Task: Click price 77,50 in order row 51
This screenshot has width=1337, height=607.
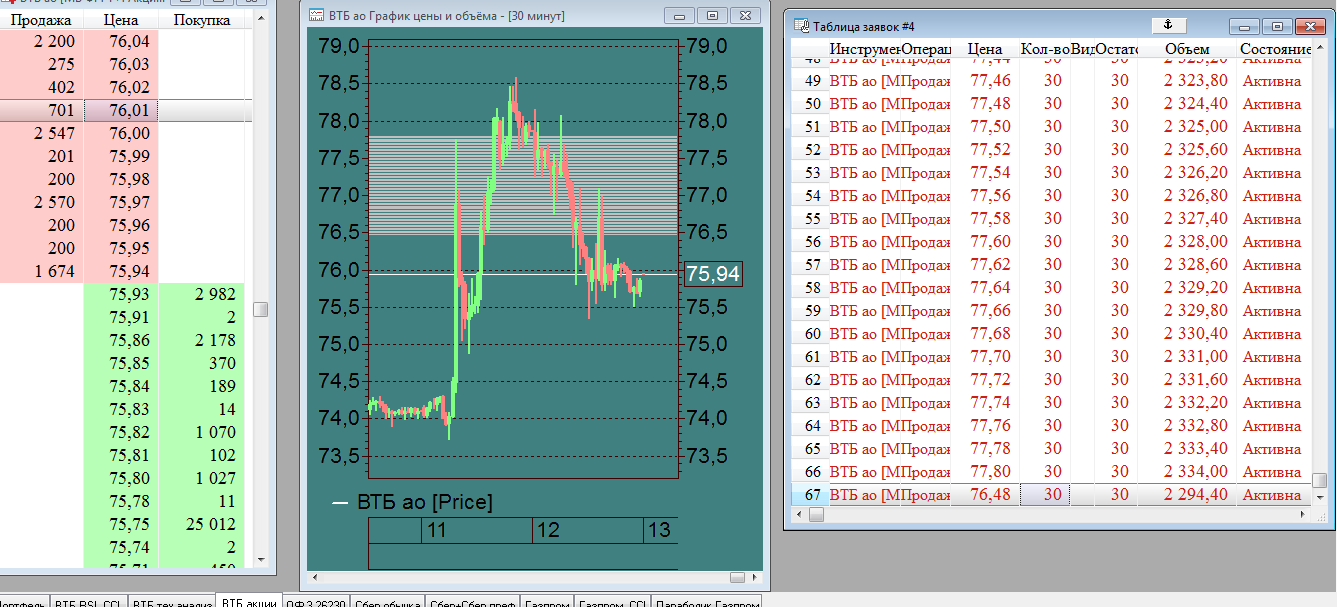Action: [989, 127]
